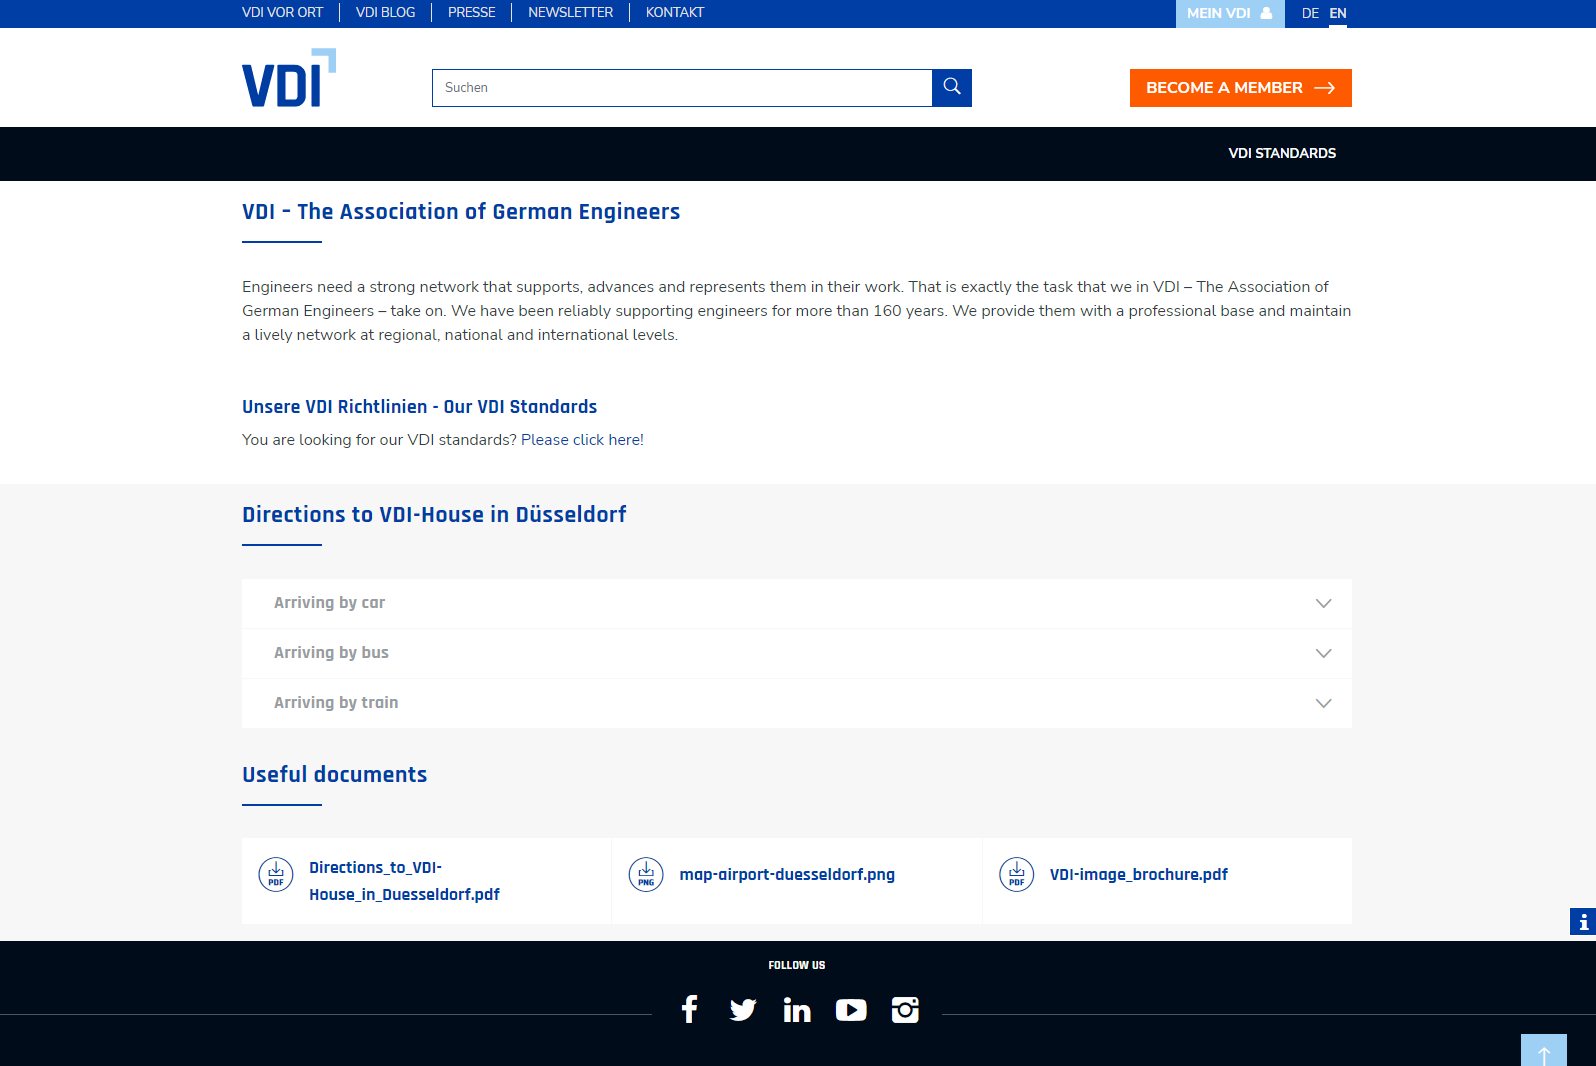Image resolution: width=1596 pixels, height=1066 pixels.
Task: Click 'Arriving by train' label text
Action: tap(336, 703)
